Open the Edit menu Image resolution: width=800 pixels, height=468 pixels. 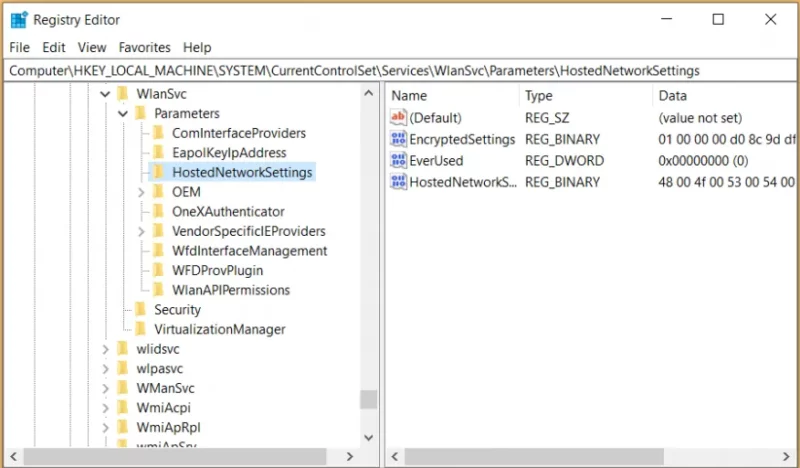54,47
